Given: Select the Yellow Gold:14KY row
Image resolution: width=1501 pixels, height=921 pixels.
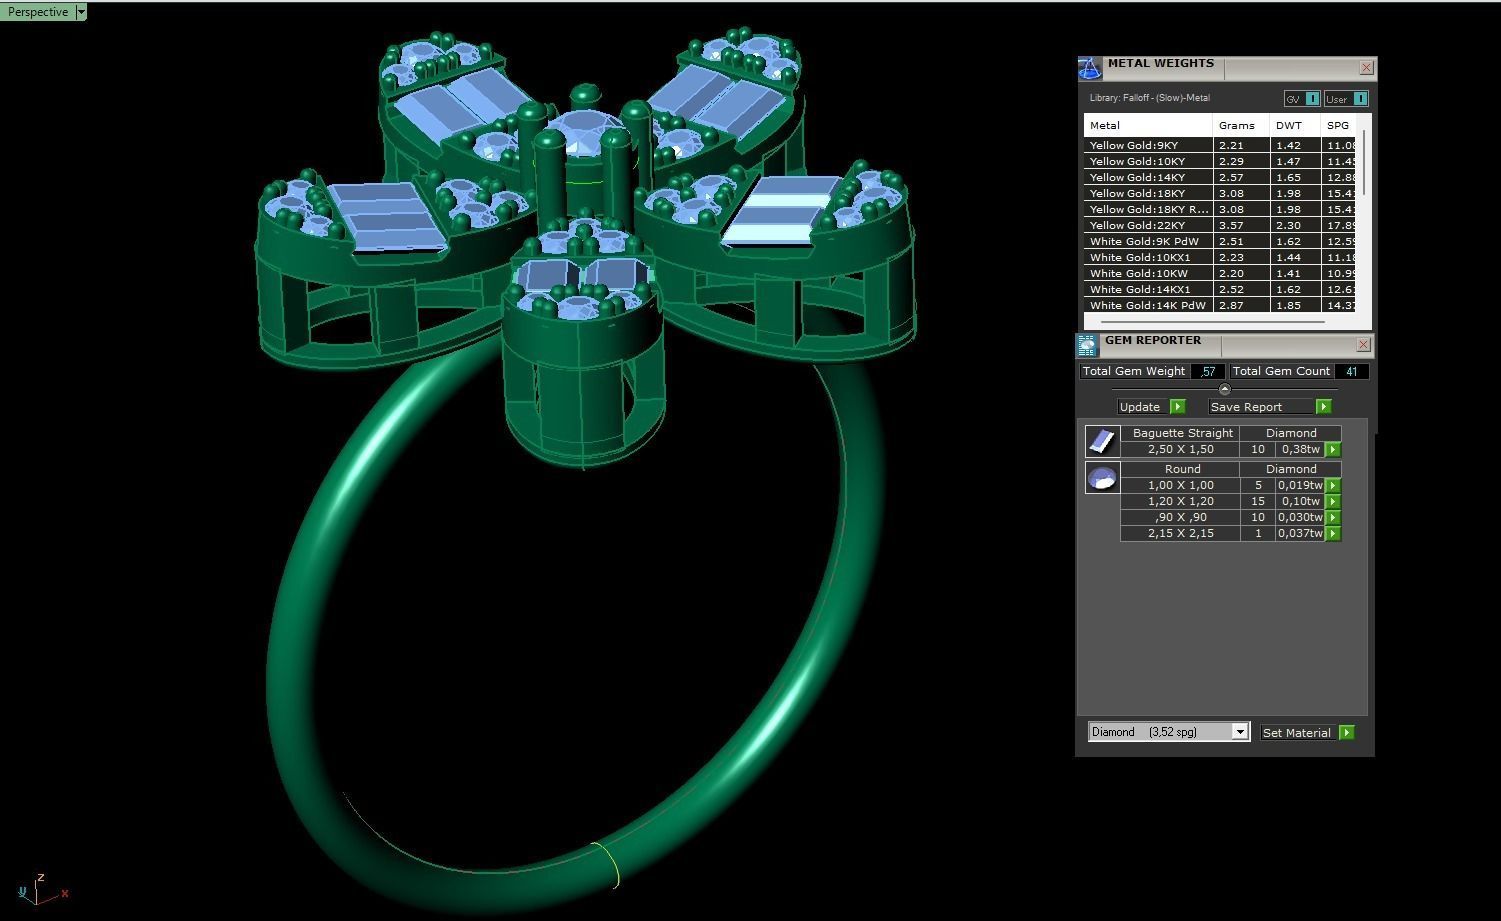Looking at the screenshot, I should coord(1220,177).
